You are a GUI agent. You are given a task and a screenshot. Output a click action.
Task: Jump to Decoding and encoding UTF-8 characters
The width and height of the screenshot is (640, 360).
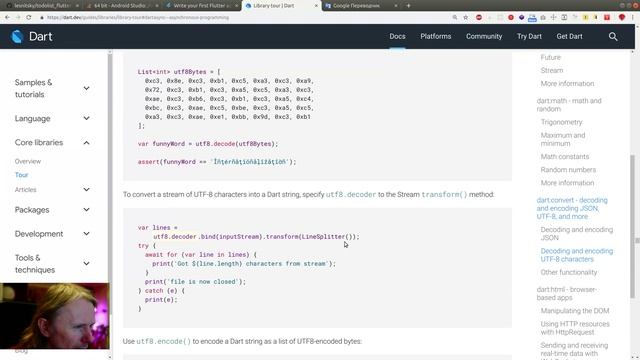[x=577, y=255]
